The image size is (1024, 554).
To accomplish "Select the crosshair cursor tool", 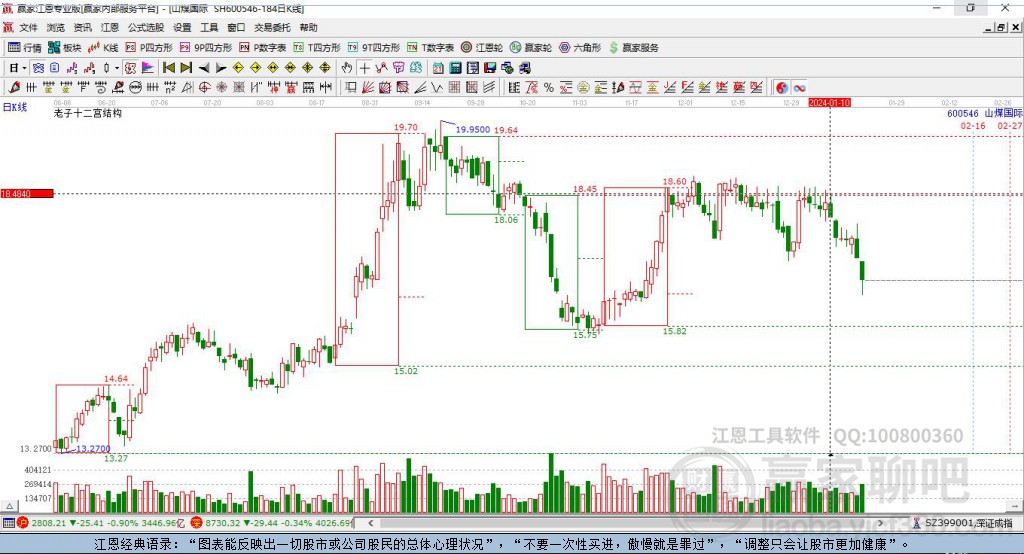I will click(x=364, y=68).
